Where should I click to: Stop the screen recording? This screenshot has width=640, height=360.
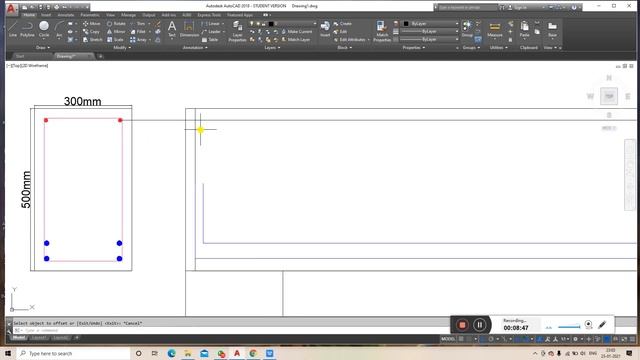pyautogui.click(x=462, y=325)
